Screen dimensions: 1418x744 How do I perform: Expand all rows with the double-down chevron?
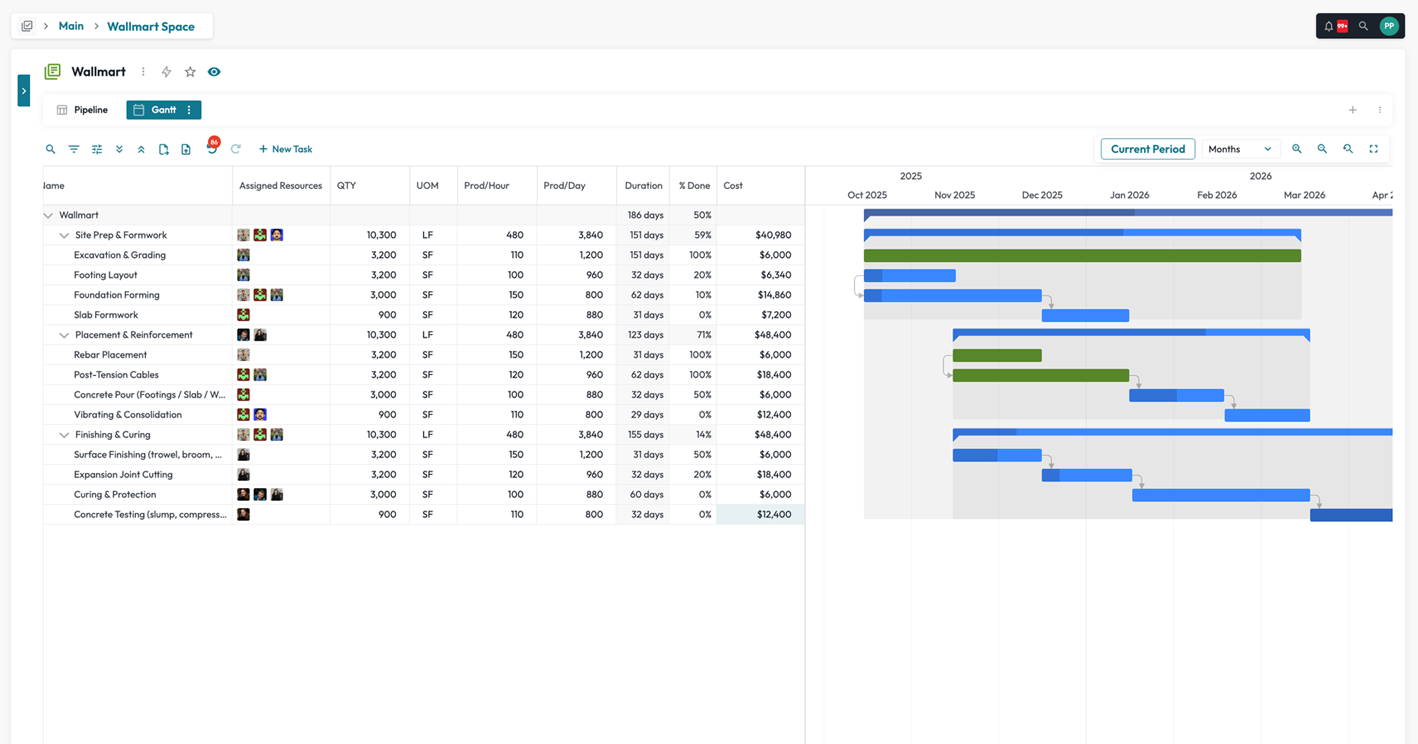(x=119, y=149)
